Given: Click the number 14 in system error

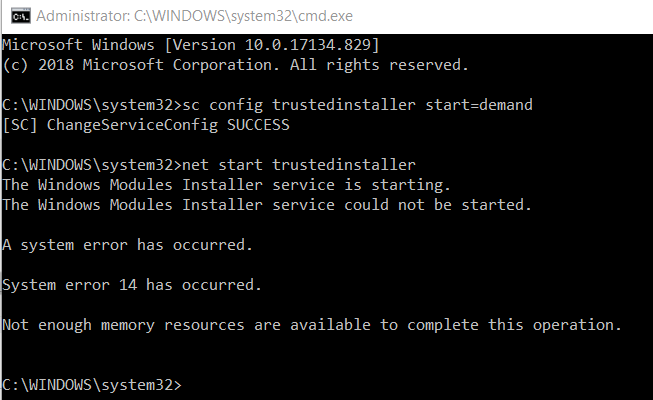Looking at the screenshot, I should [x=128, y=285].
